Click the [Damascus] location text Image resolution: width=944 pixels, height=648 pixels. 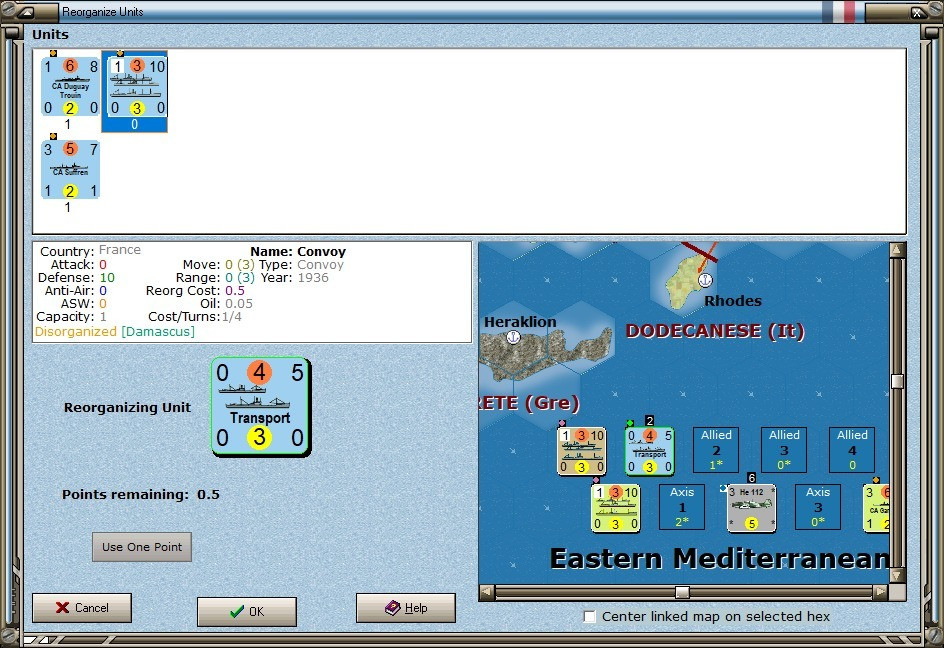pyautogui.click(x=158, y=332)
